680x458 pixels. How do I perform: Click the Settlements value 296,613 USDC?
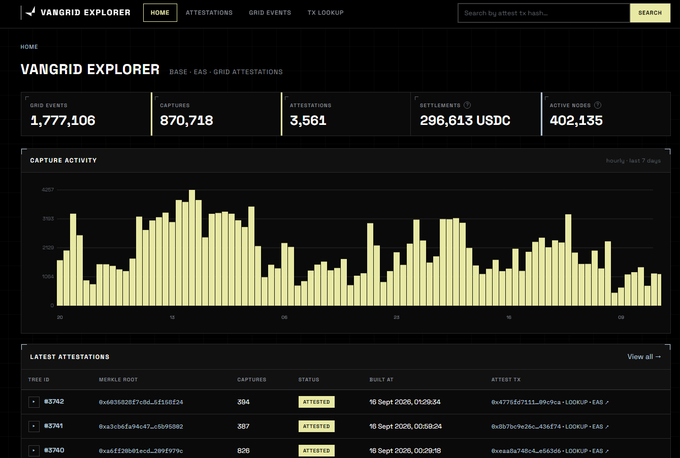[465, 120]
